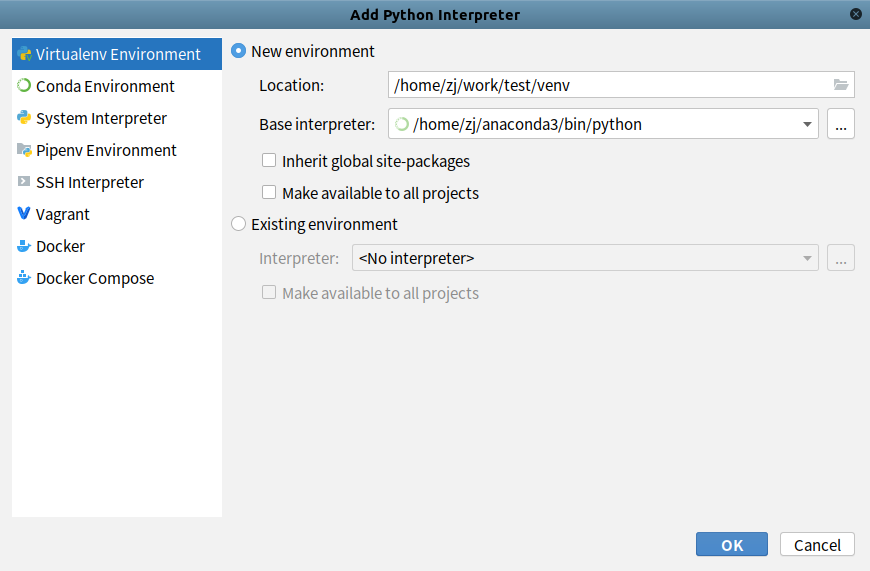870x571 pixels.
Task: Click the Pipenv Environment folder icon
Action: tap(24, 150)
